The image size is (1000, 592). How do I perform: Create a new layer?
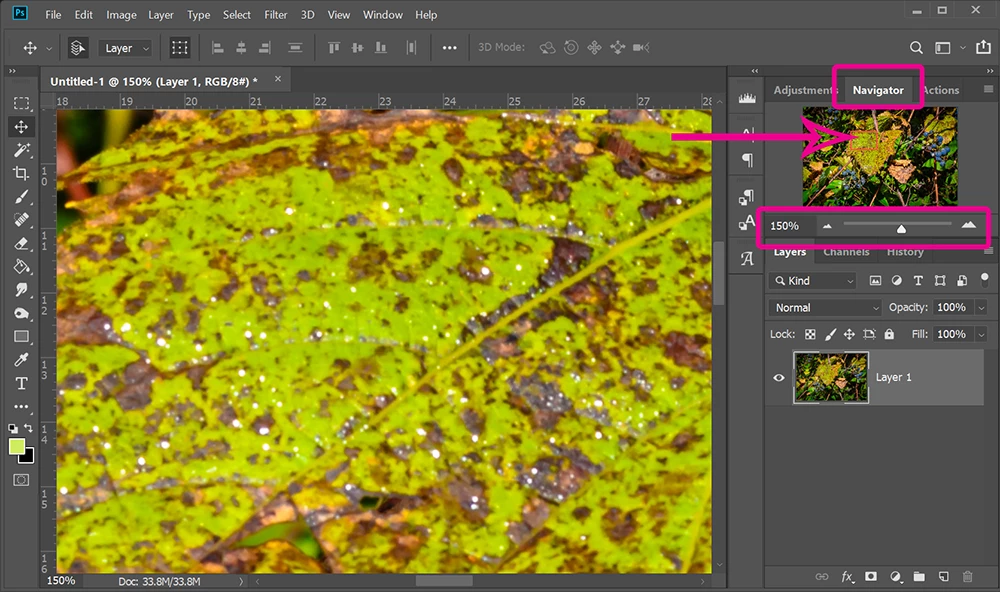[x=943, y=577]
